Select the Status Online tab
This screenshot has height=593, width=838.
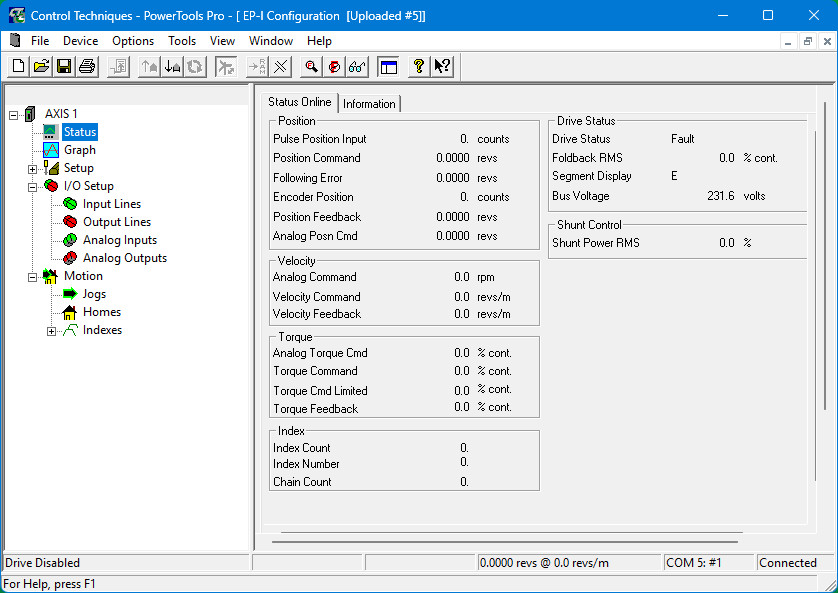(299, 102)
